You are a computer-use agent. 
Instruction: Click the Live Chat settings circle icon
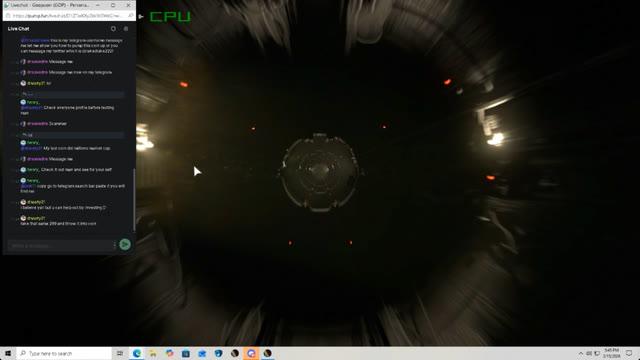113,29
